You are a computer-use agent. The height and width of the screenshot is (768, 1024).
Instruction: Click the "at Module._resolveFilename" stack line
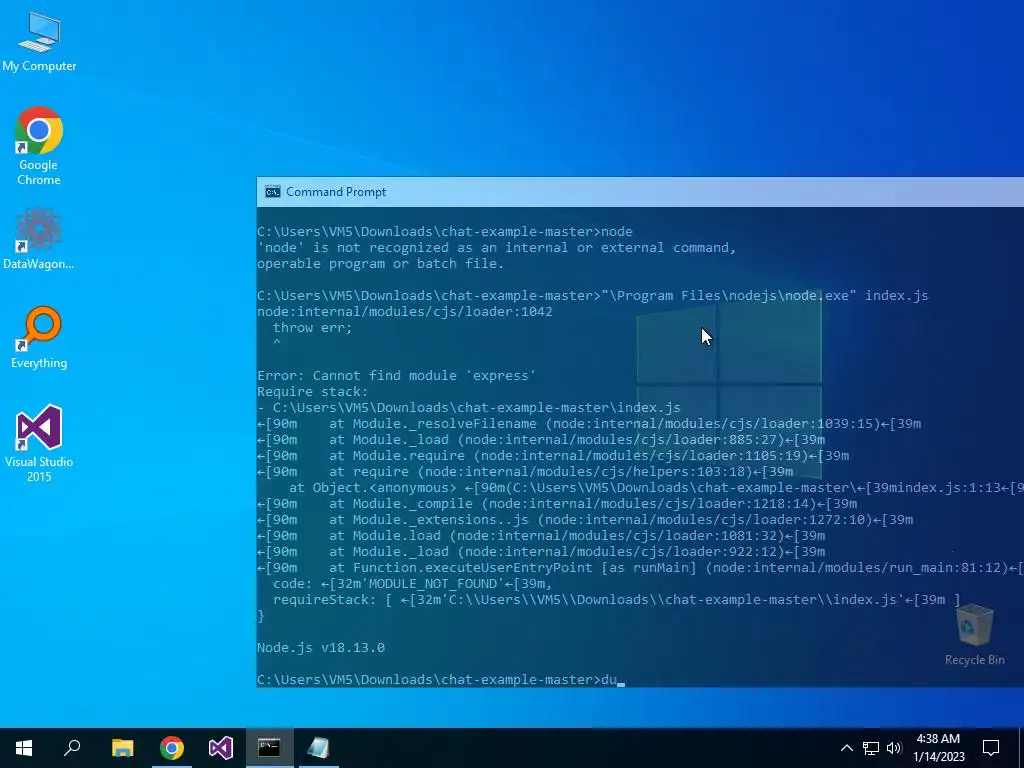(589, 424)
